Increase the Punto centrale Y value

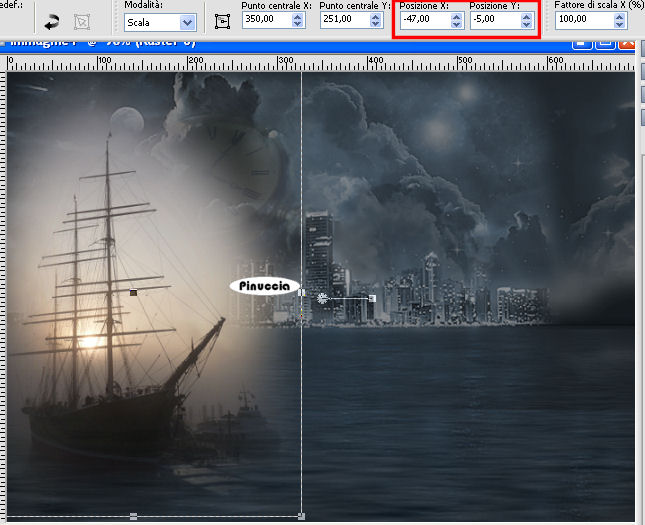tap(376, 16)
